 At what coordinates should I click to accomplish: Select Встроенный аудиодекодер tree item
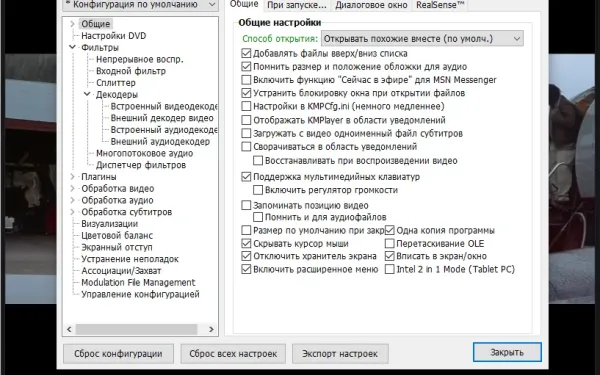164,130
